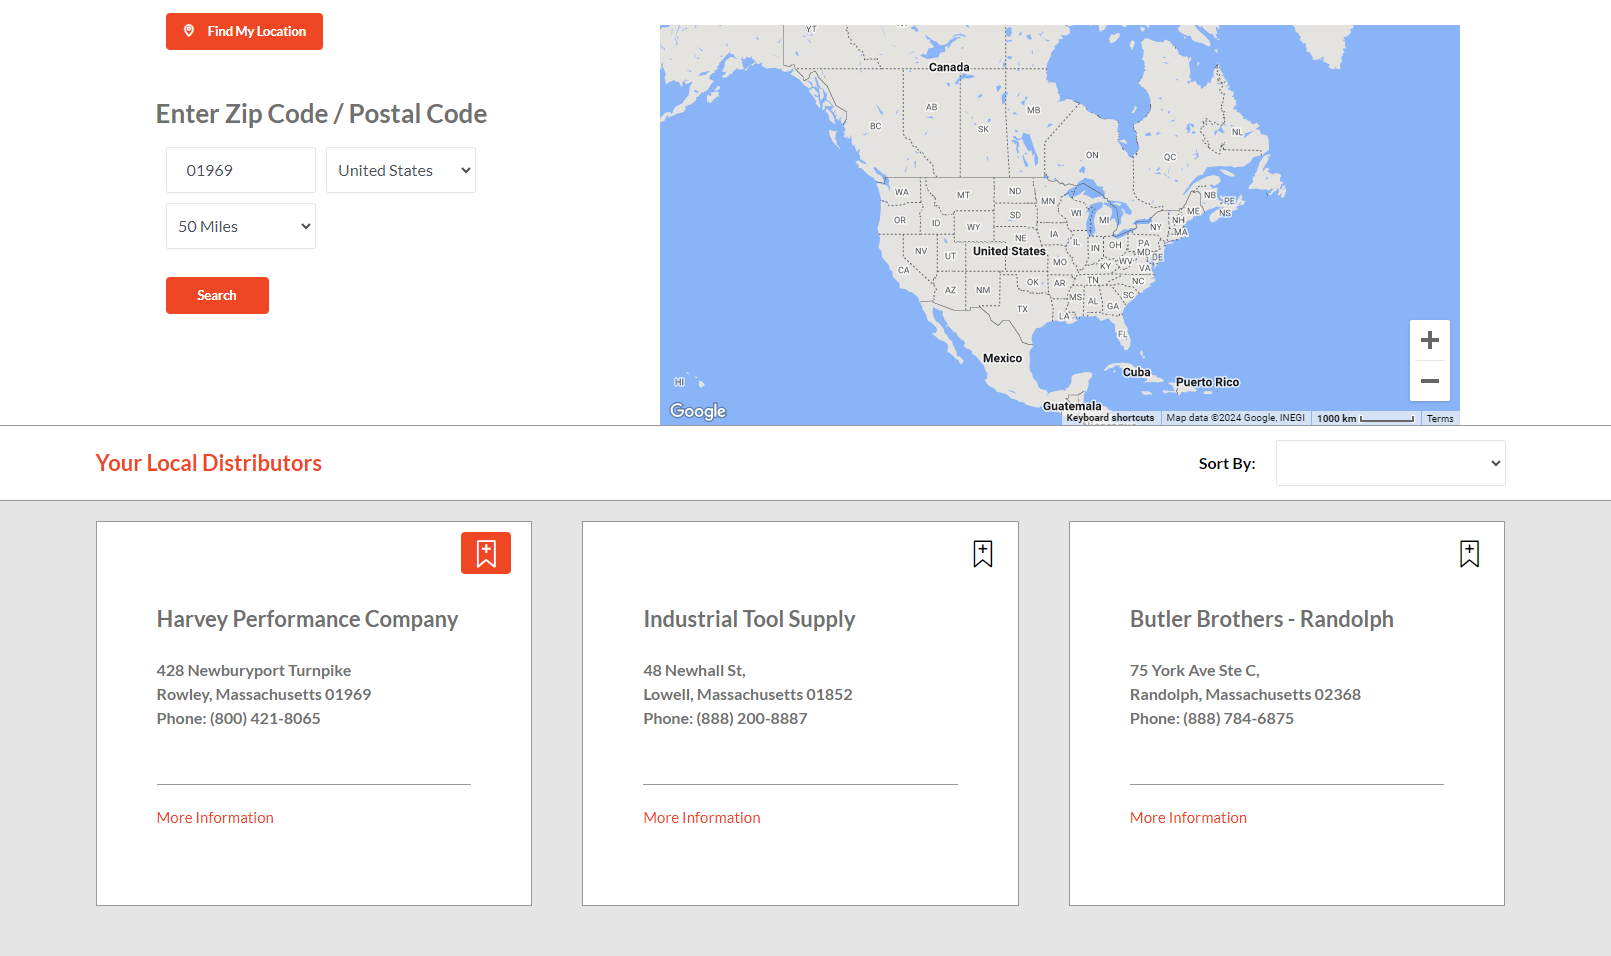
Task: Zoom out on the map
Action: click(1430, 381)
